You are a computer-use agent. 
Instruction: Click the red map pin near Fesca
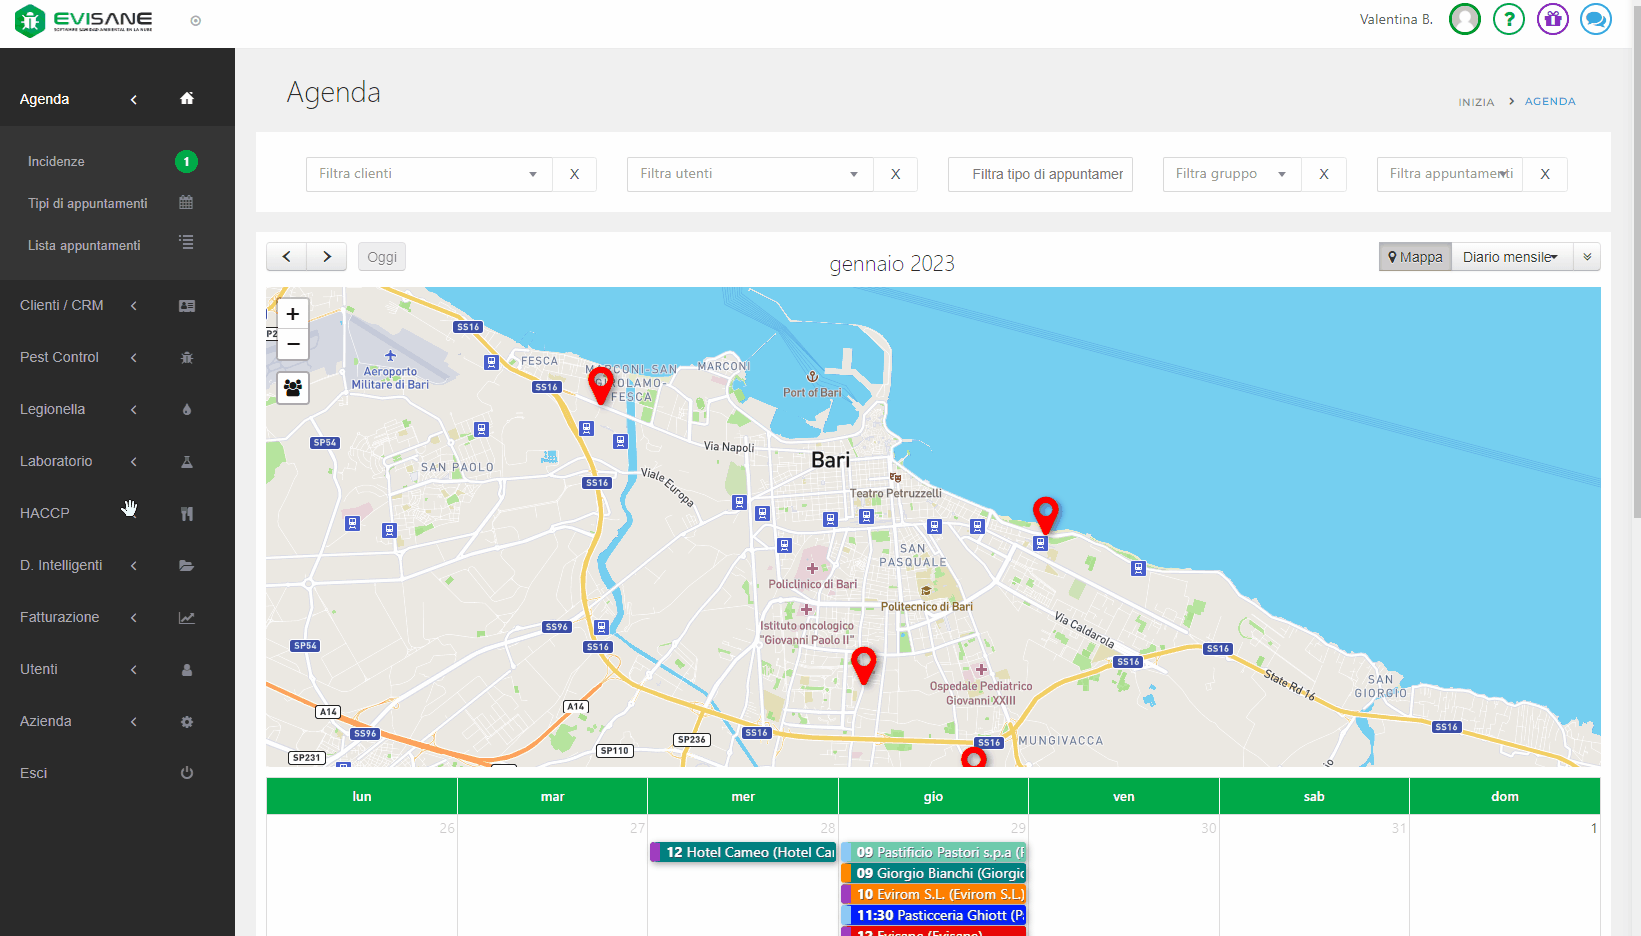(600, 385)
